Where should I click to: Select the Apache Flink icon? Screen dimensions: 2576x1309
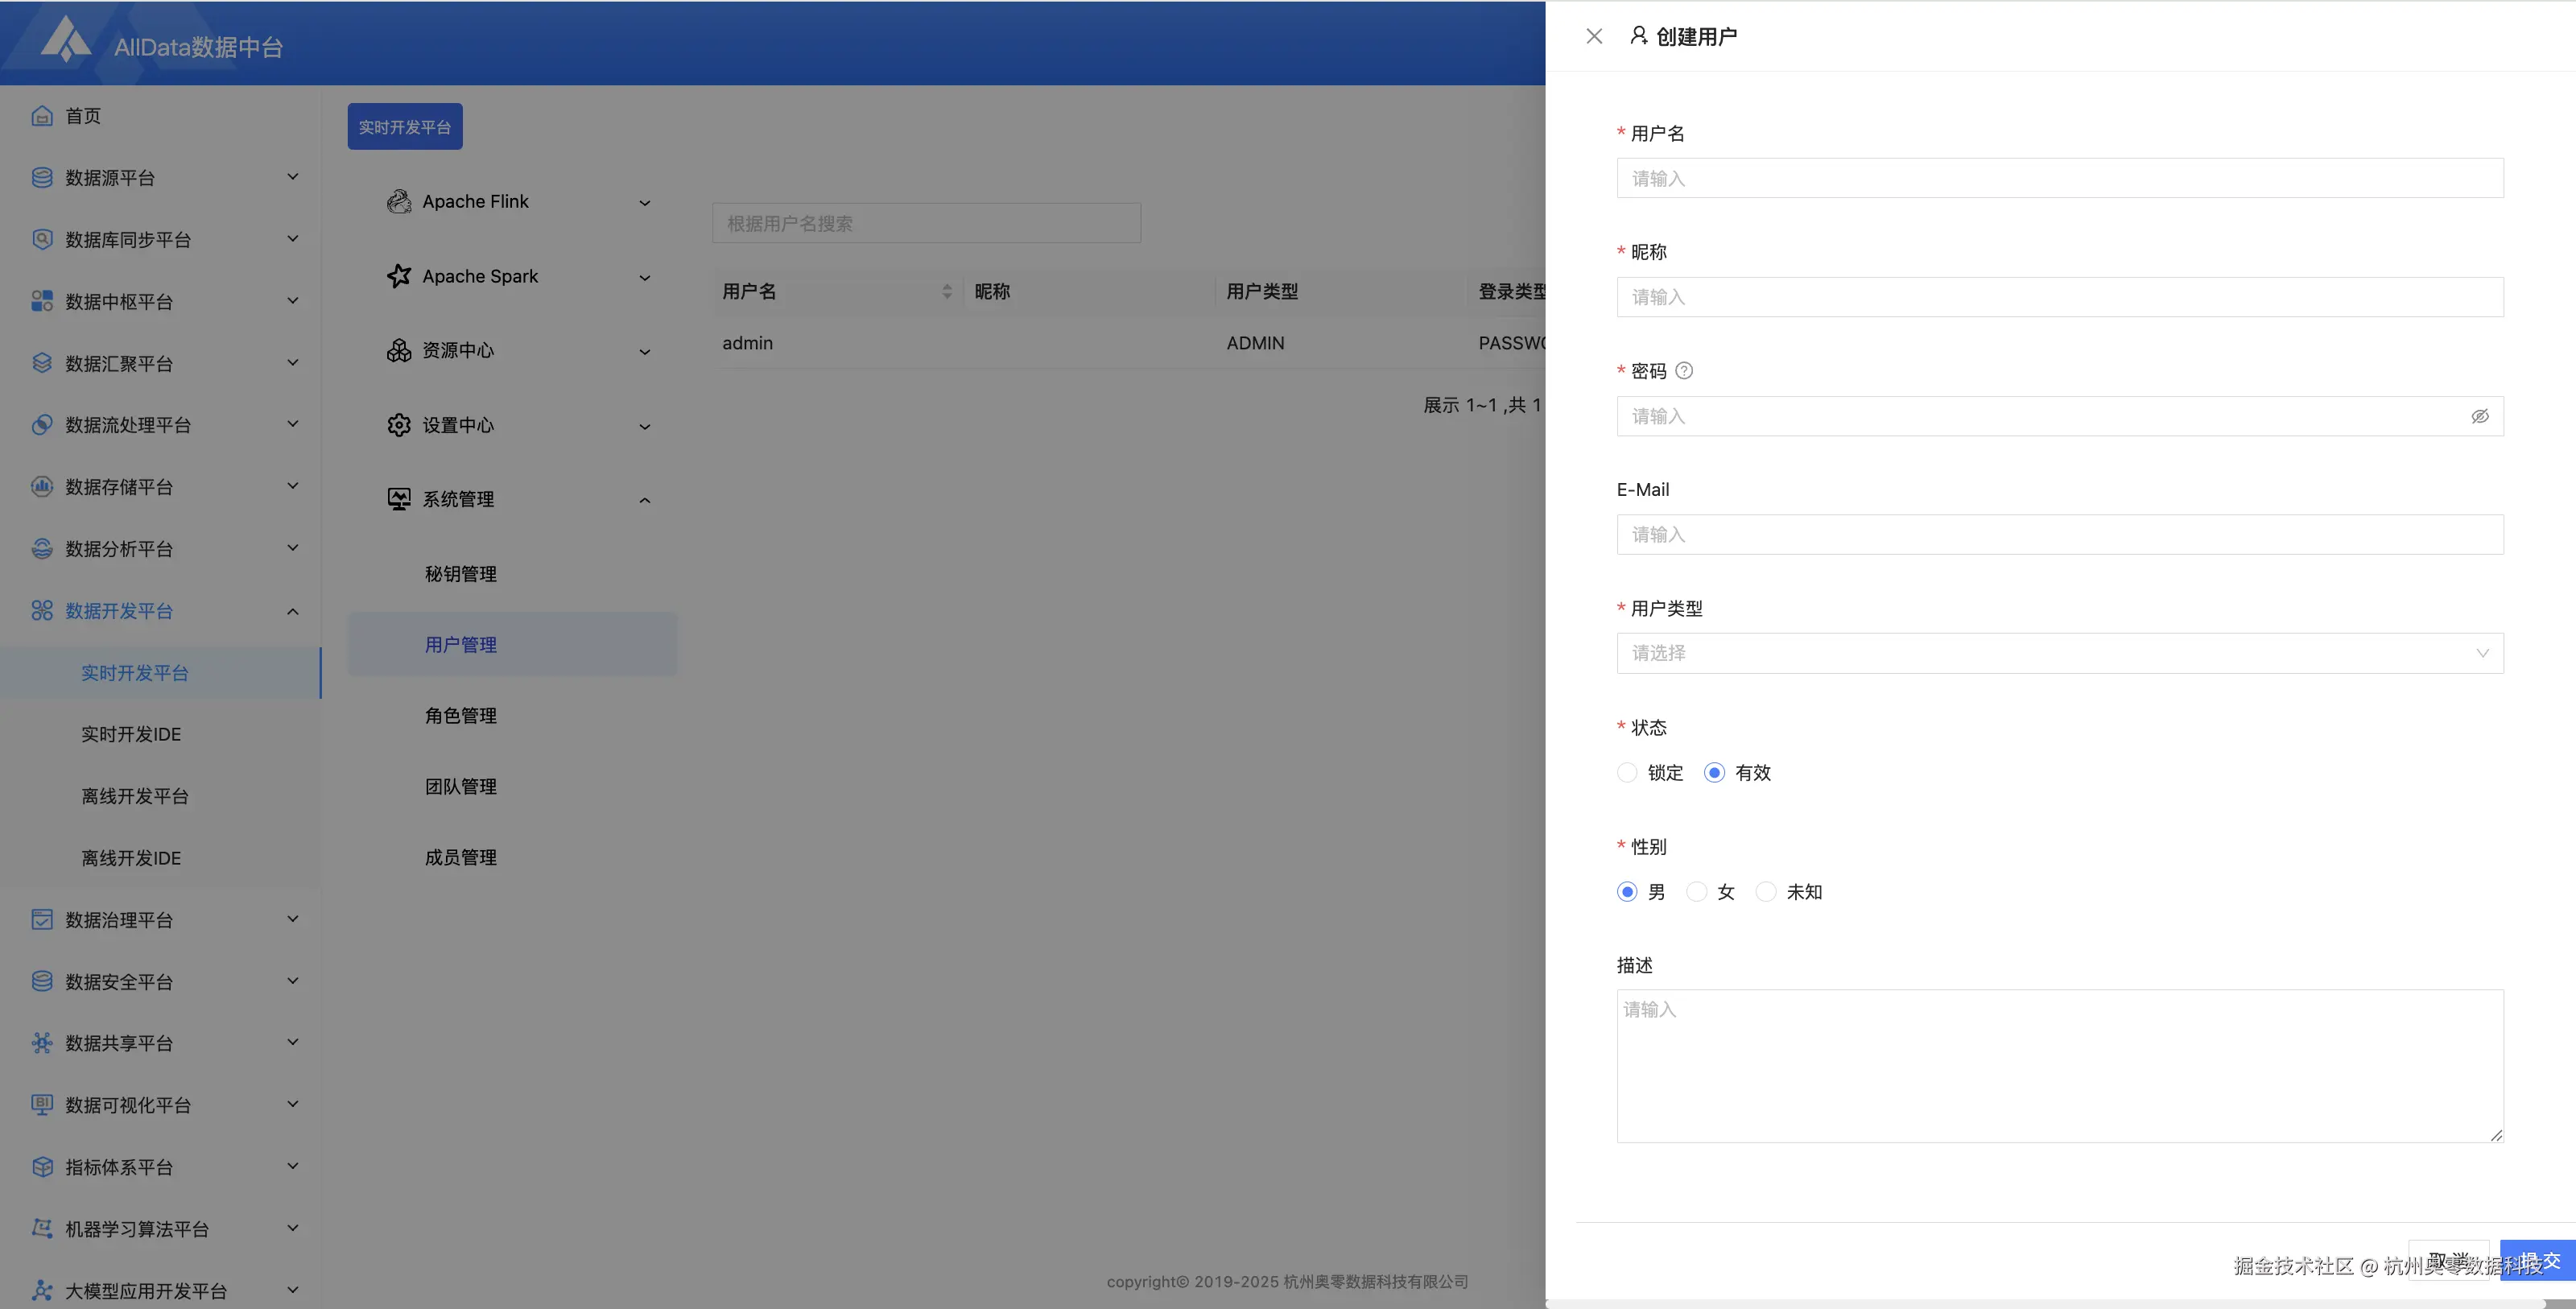[x=399, y=201]
